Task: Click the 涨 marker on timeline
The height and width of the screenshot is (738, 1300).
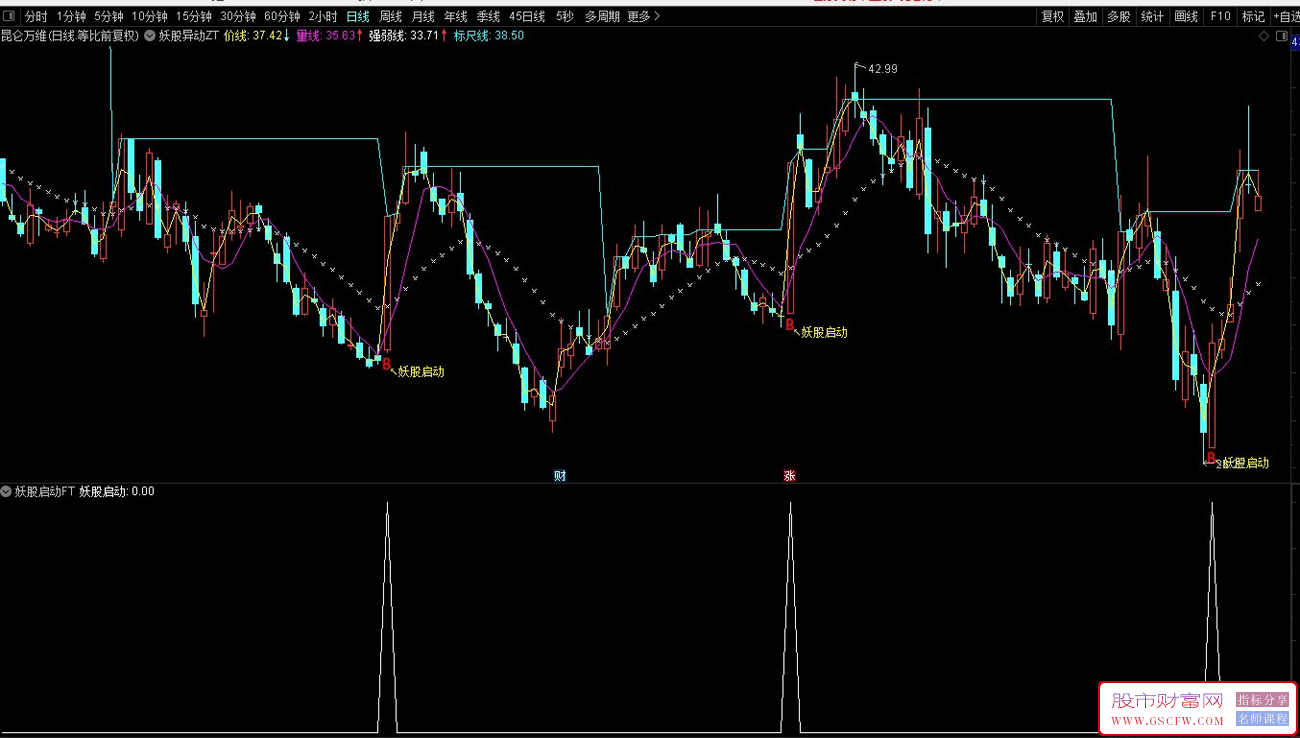Action: 789,476
